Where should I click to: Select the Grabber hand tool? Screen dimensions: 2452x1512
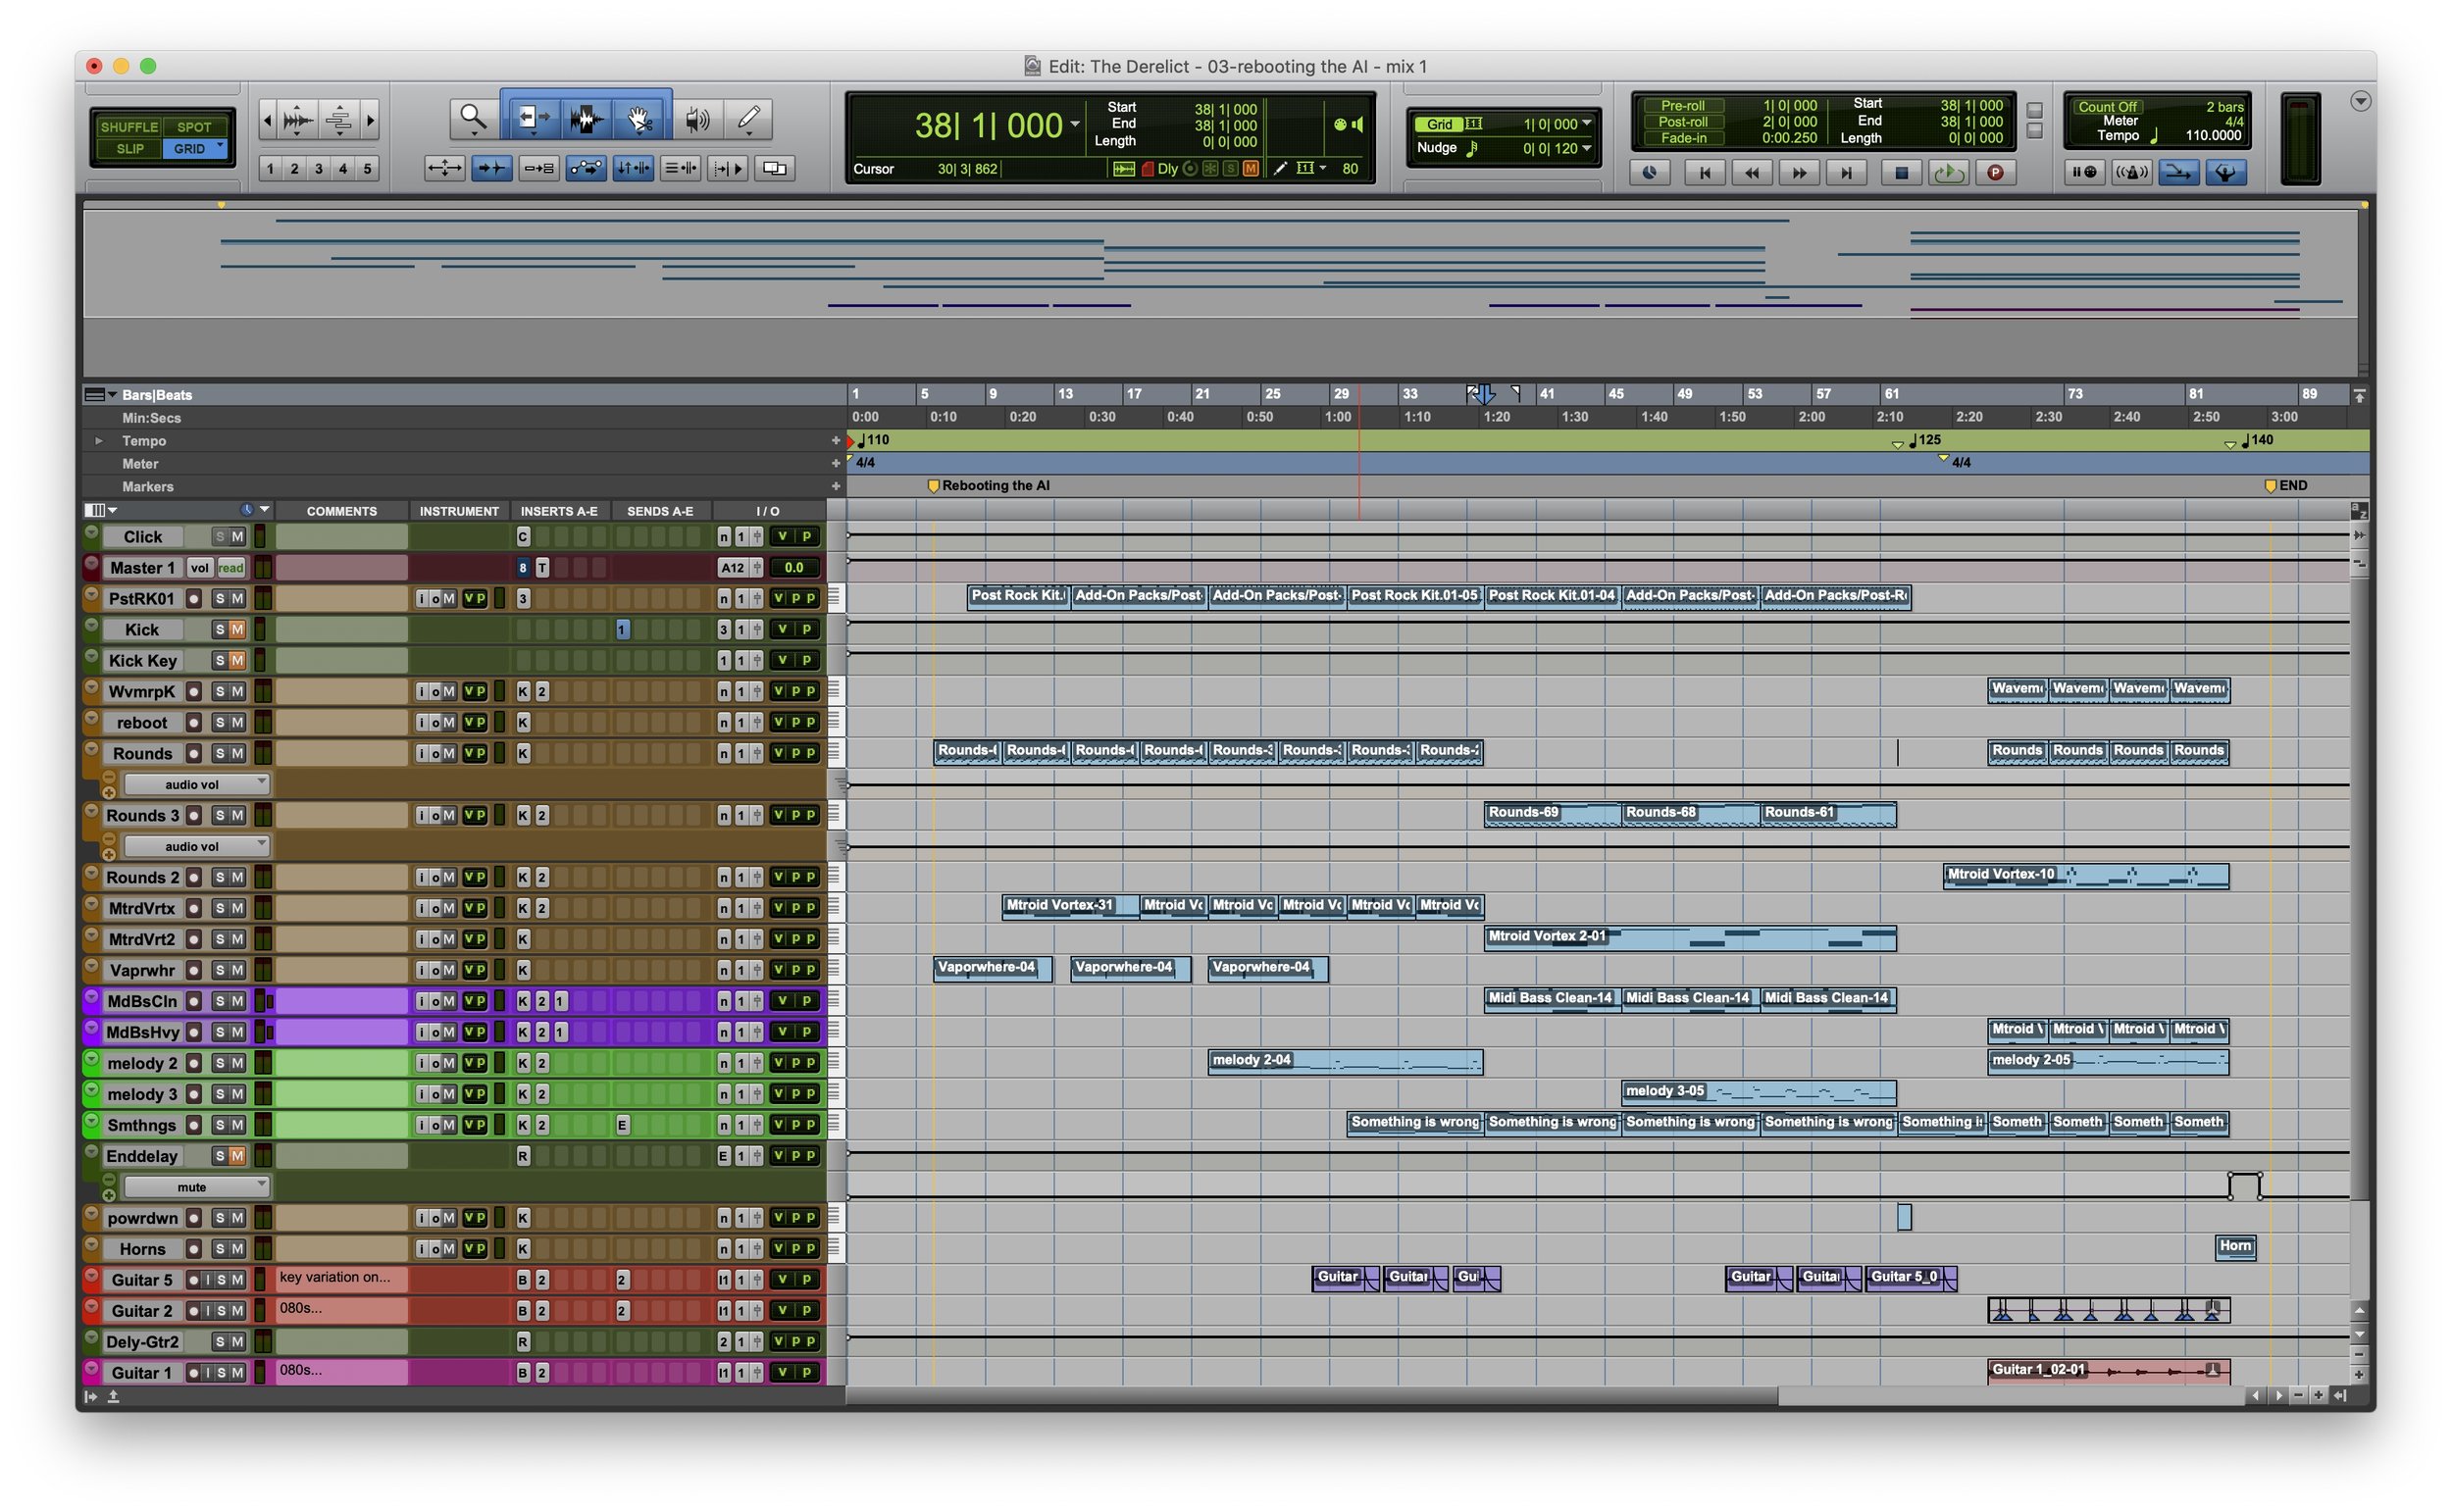[x=640, y=116]
